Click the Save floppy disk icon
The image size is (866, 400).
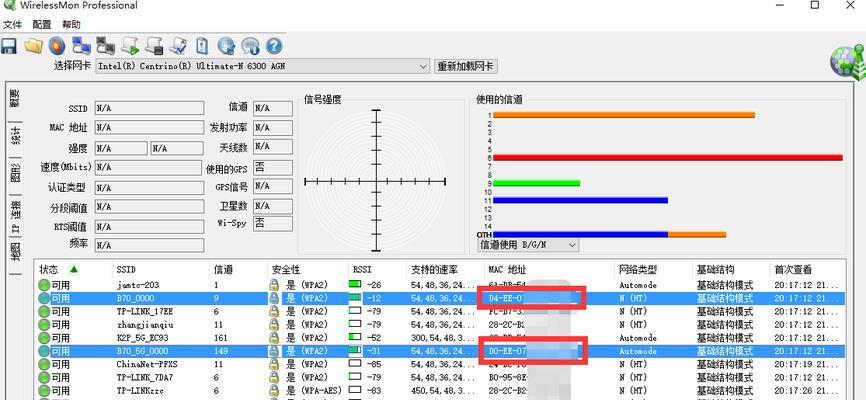(9, 45)
